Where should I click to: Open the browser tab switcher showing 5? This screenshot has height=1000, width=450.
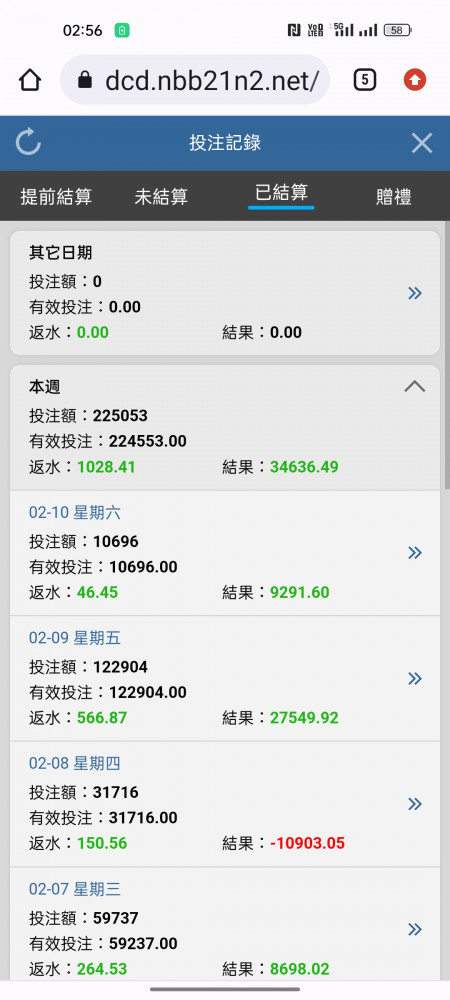tap(365, 80)
